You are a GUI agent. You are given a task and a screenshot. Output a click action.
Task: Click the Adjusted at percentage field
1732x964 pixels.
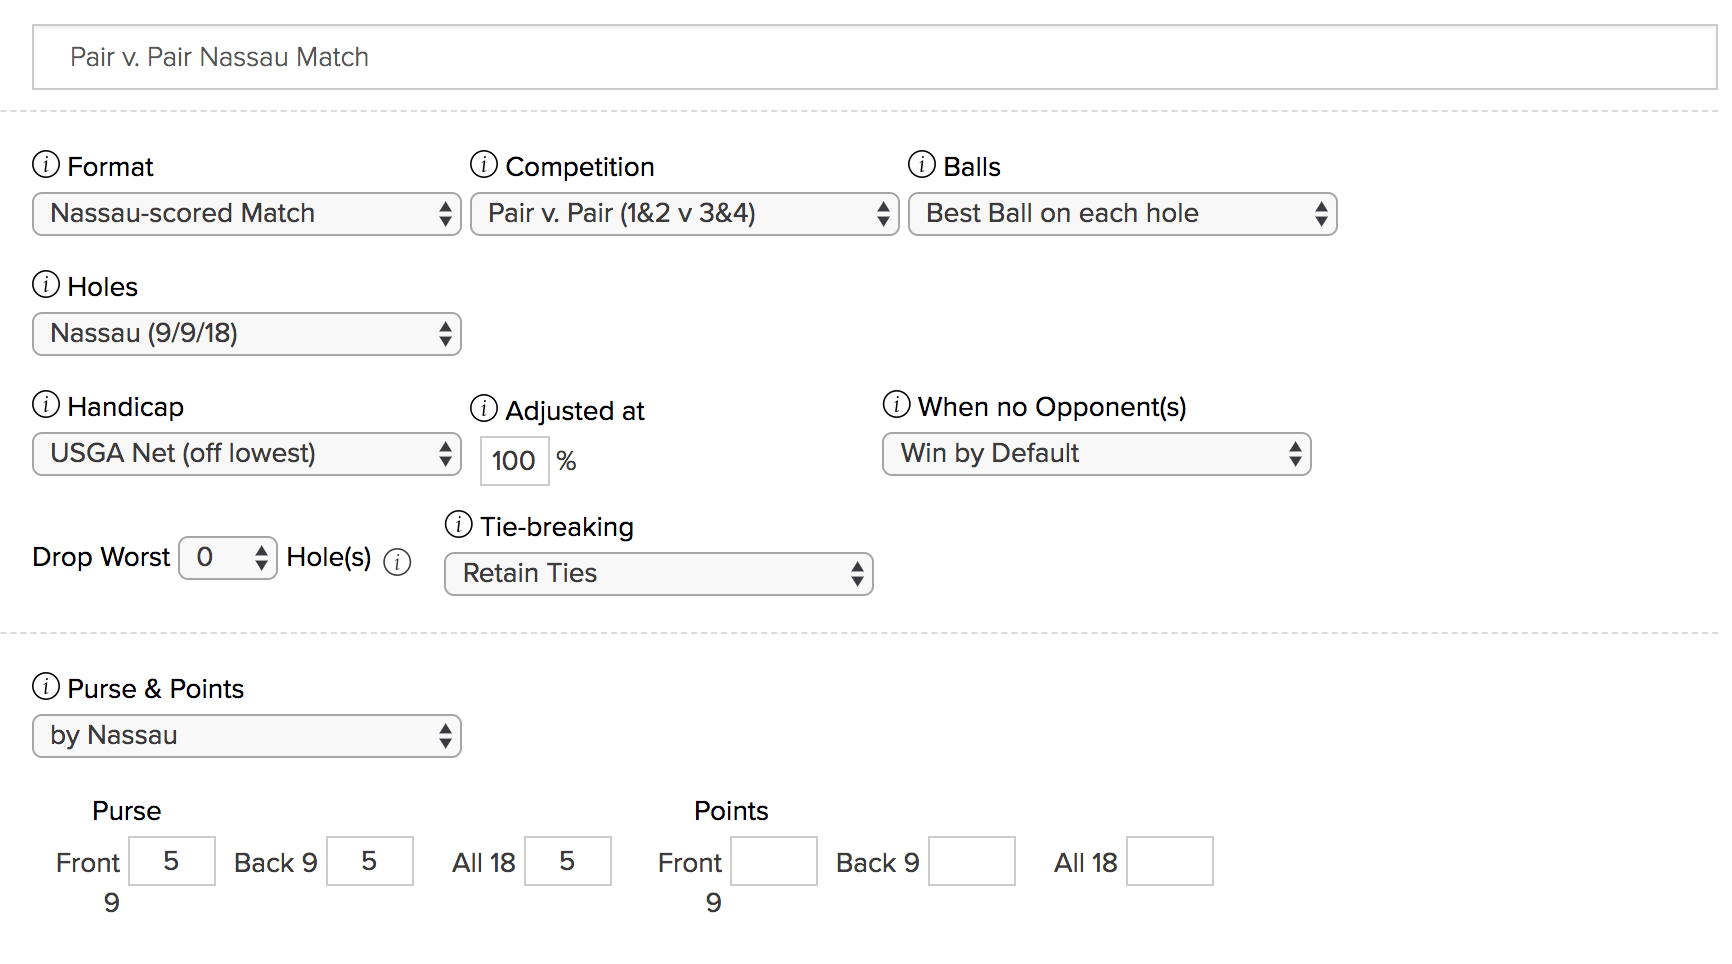(x=514, y=461)
